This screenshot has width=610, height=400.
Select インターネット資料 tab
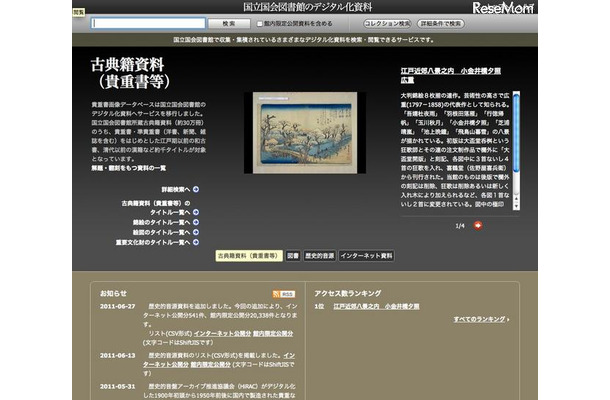366,256
